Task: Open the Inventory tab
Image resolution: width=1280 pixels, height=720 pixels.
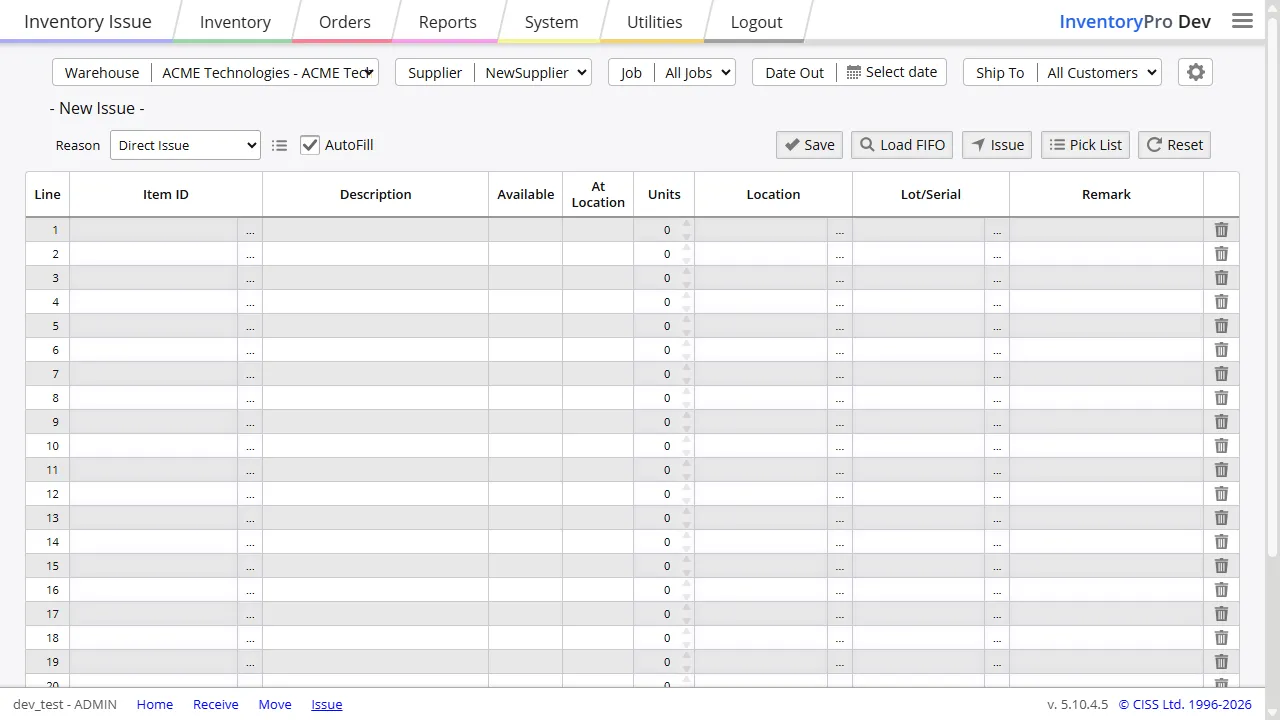Action: pos(235,22)
